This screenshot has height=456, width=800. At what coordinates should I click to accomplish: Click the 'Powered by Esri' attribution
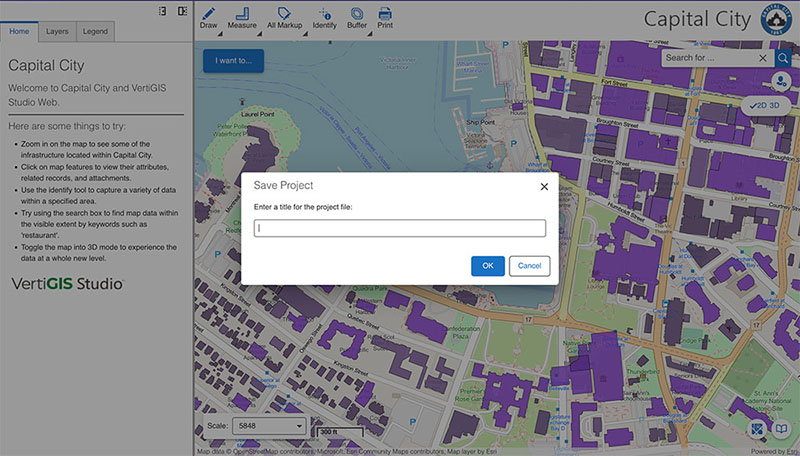[x=775, y=452]
